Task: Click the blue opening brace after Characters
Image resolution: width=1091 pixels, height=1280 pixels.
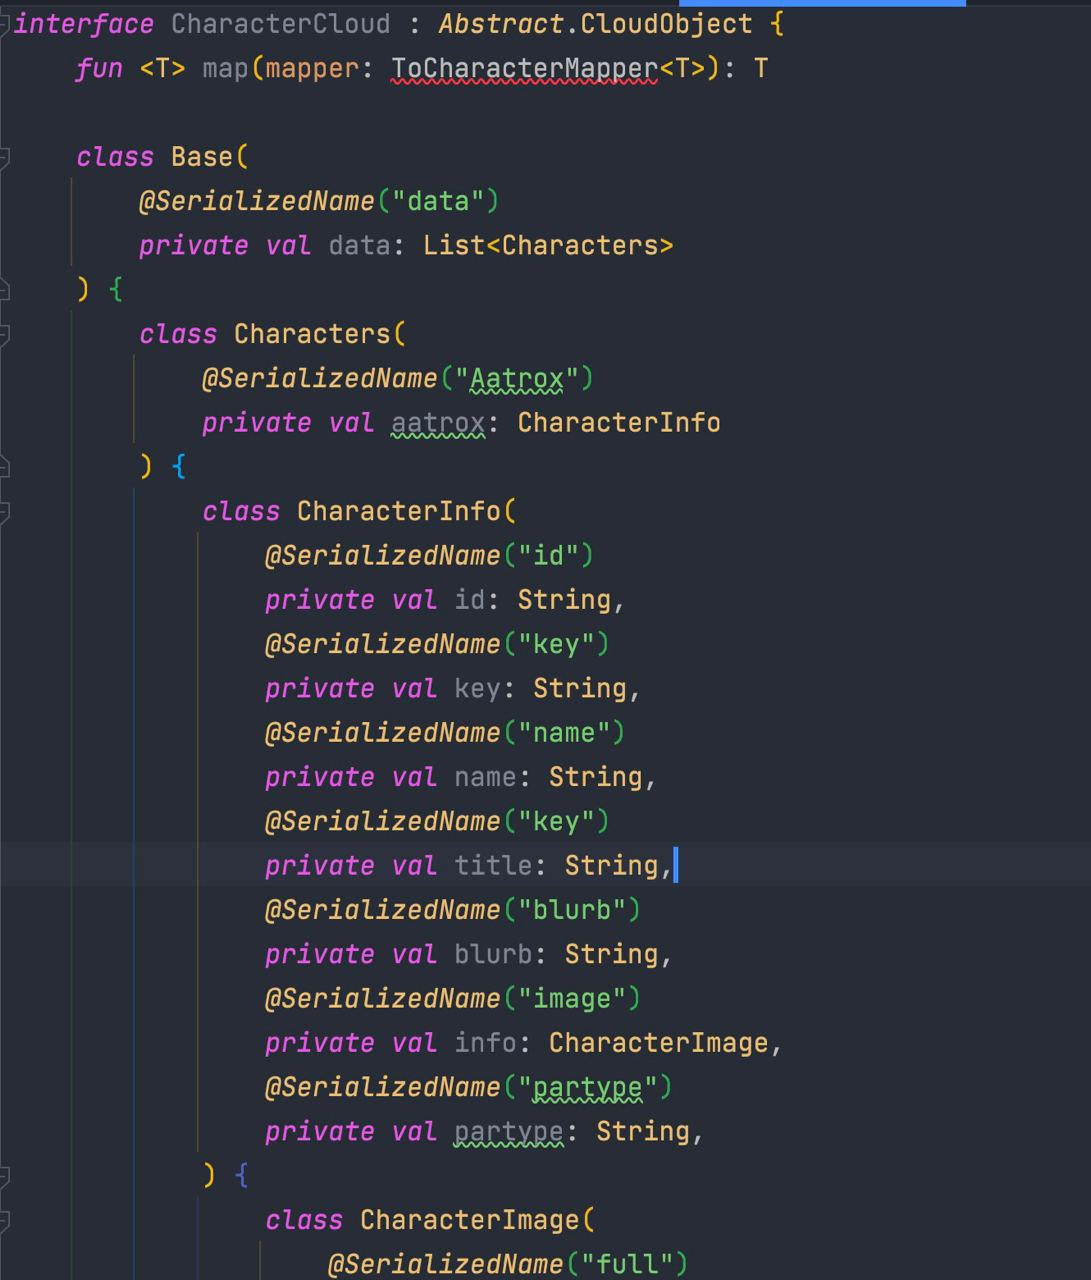Action: pos(179,467)
